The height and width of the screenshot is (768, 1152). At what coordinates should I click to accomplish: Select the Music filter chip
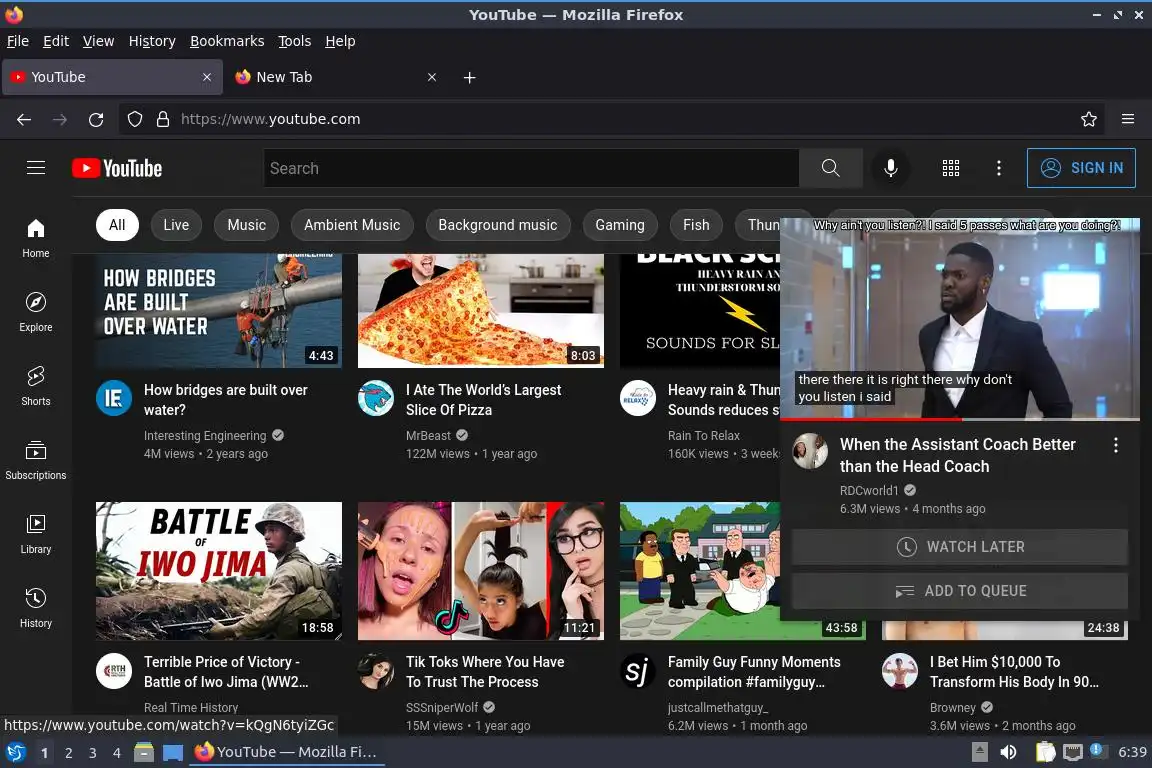click(x=247, y=225)
